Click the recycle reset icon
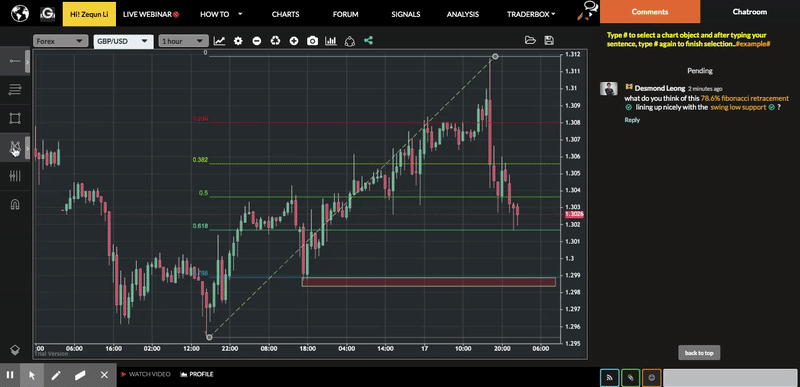This screenshot has width=800, height=387. click(x=276, y=41)
